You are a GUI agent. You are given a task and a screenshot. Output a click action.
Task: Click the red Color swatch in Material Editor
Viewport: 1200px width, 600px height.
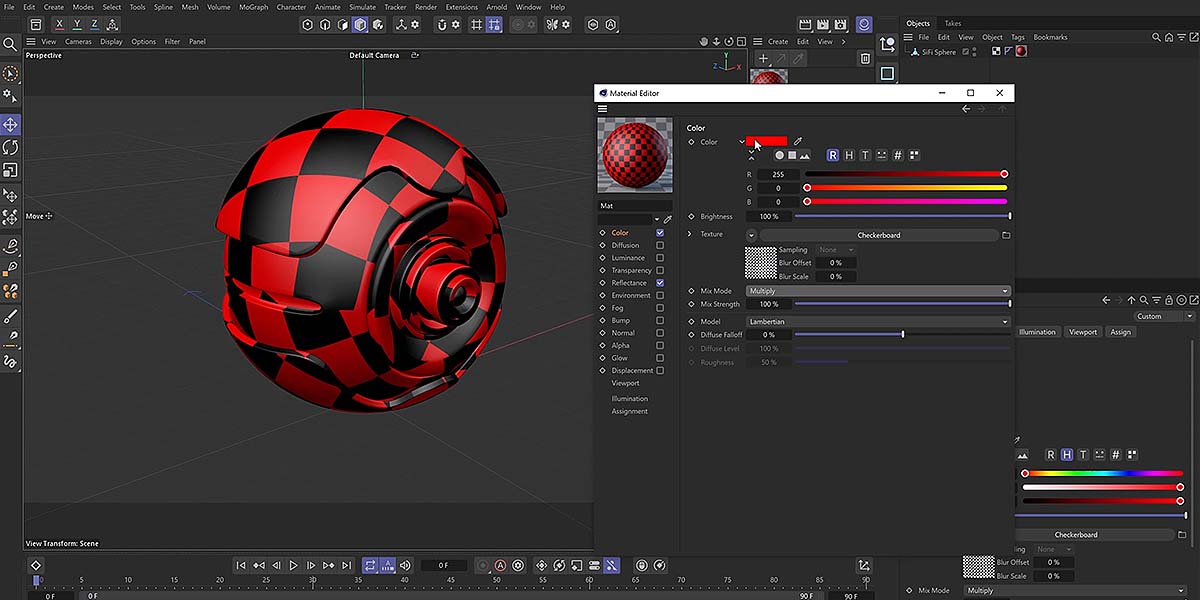[x=767, y=142]
